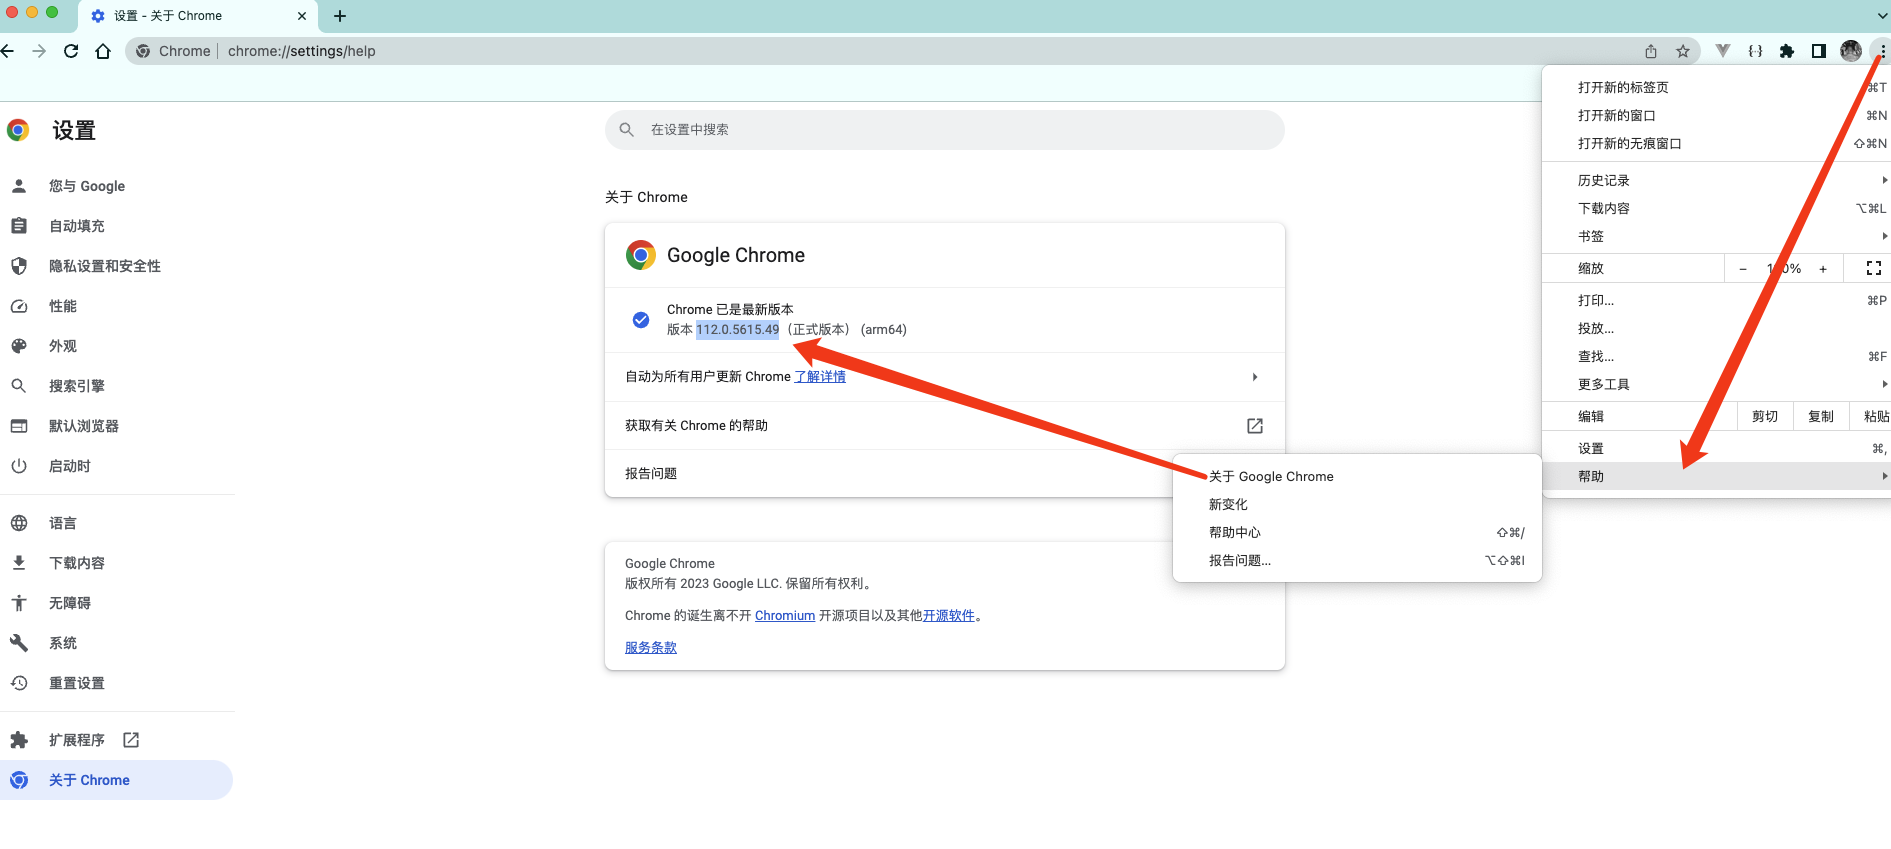The height and width of the screenshot is (849, 1891).
Task: Focus the 在设置中搜索 search field
Action: [x=945, y=130]
